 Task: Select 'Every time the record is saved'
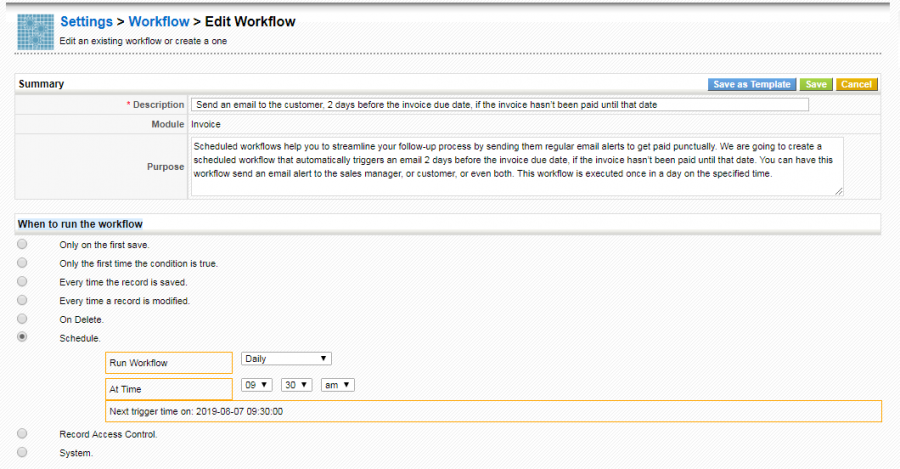point(22,282)
